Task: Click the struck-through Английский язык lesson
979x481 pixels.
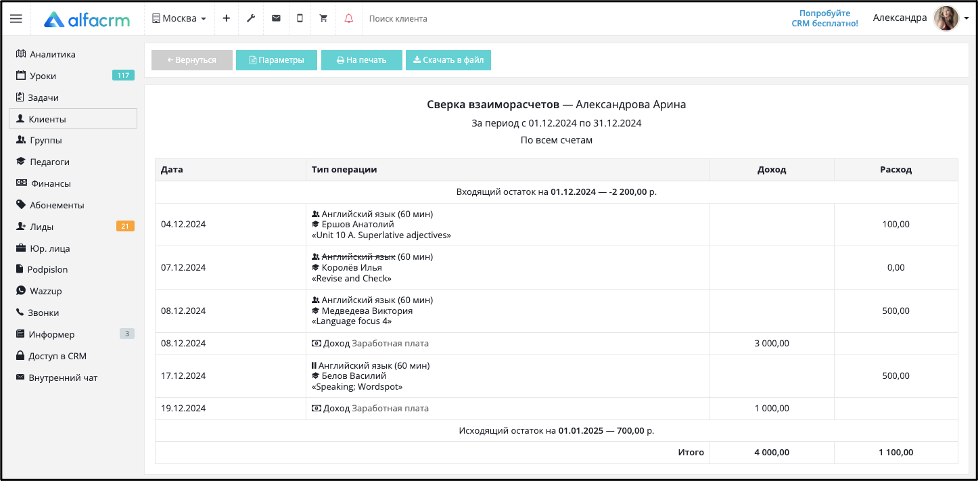Action: click(358, 257)
